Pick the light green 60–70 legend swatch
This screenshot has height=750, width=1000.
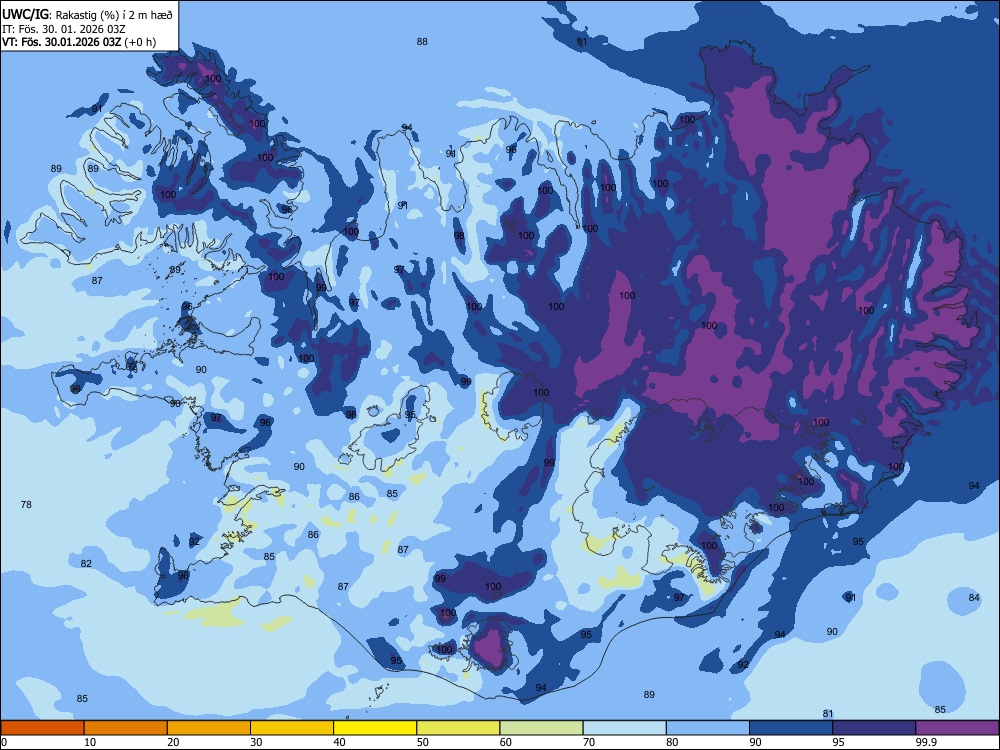[541, 728]
